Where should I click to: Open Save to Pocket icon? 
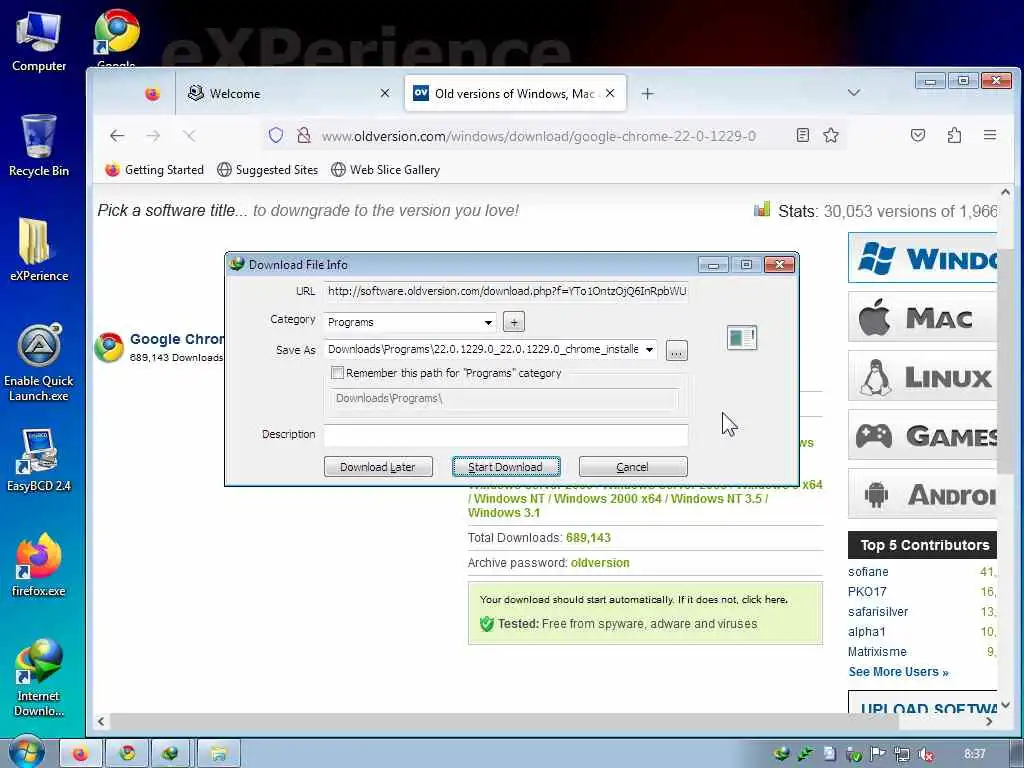pos(918,135)
